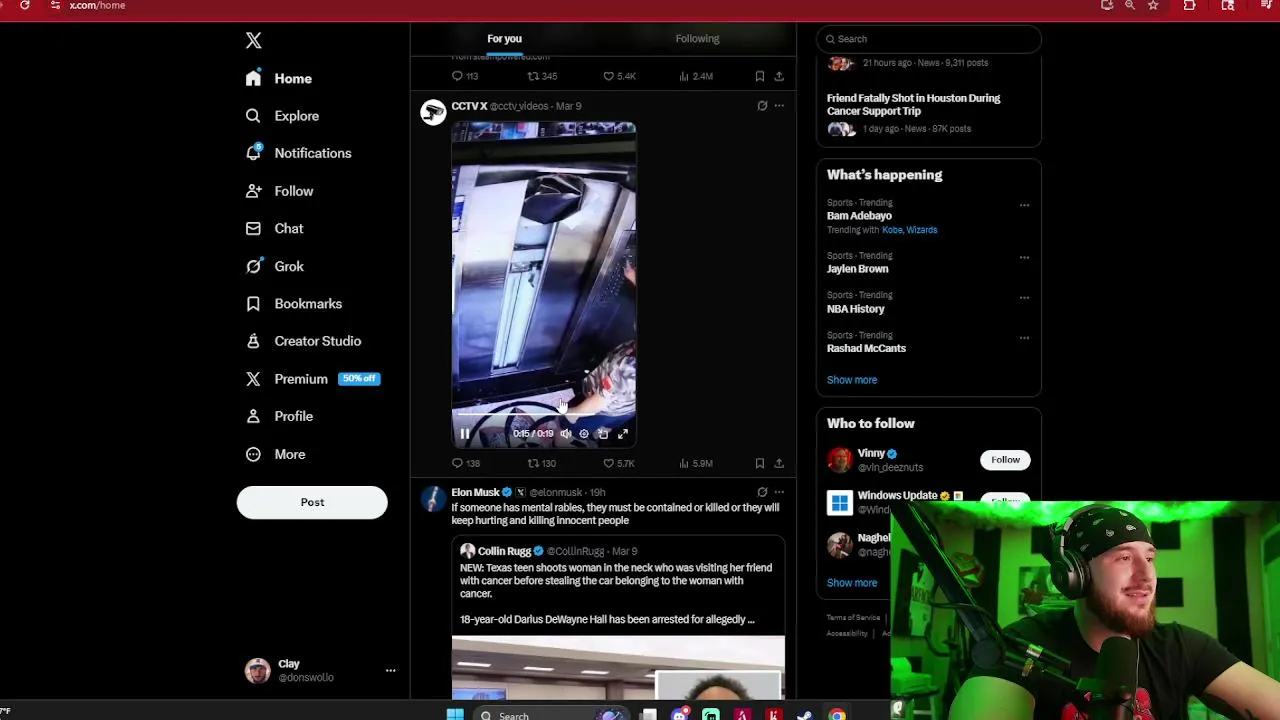
Task: Open more options for the Rashad McCants trend
Action: [x=1024, y=338]
